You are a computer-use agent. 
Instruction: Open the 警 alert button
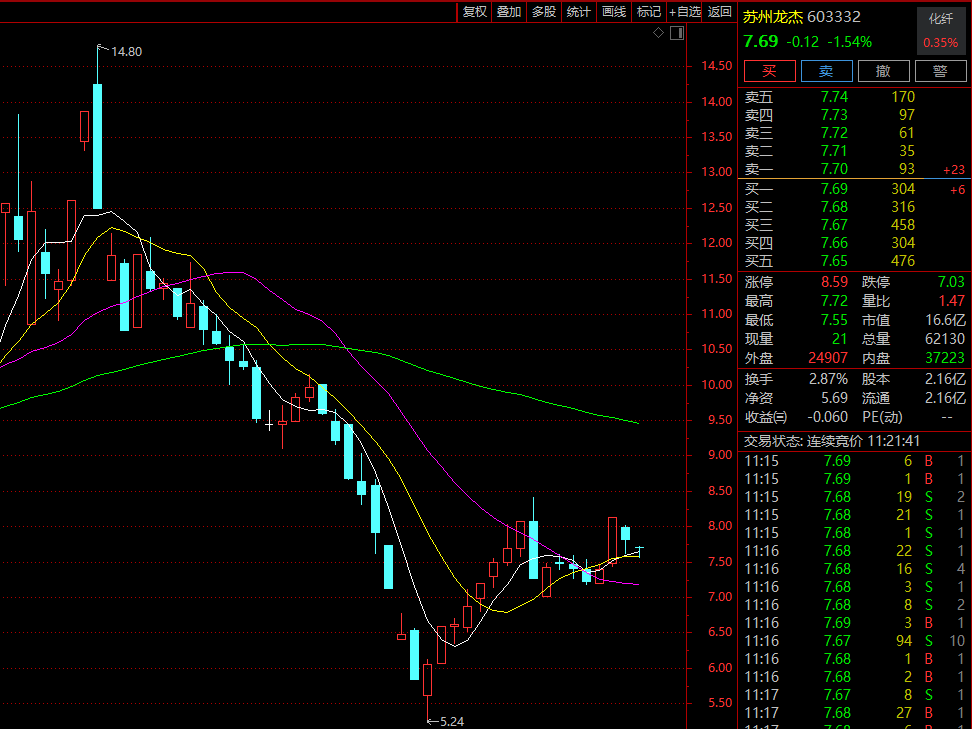pos(939,71)
